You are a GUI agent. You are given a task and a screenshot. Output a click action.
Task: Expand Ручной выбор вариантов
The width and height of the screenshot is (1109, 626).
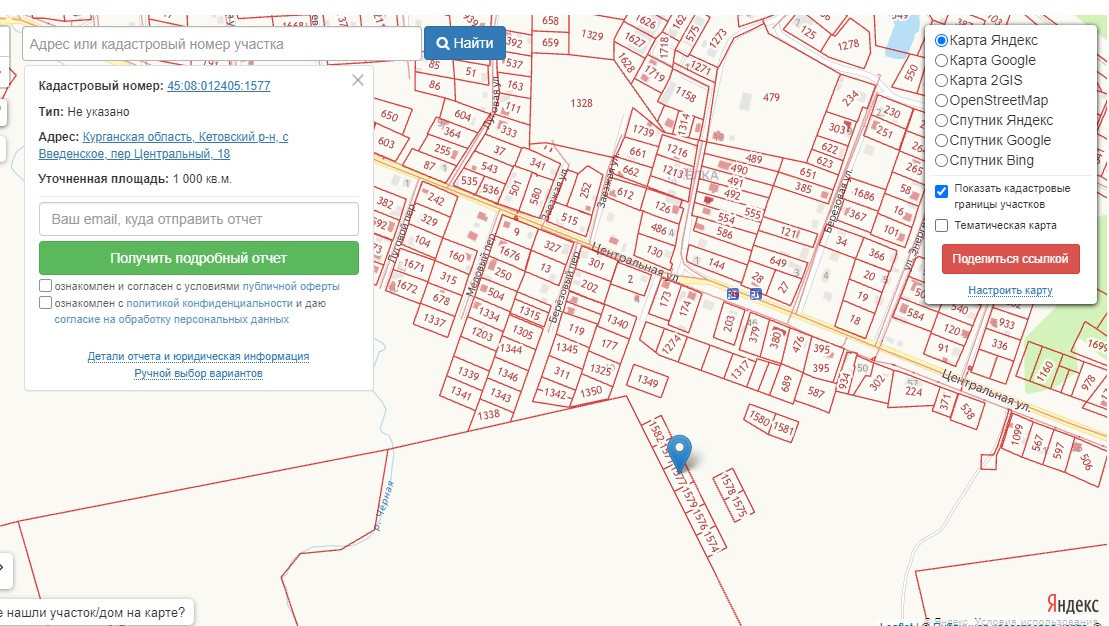click(x=199, y=373)
